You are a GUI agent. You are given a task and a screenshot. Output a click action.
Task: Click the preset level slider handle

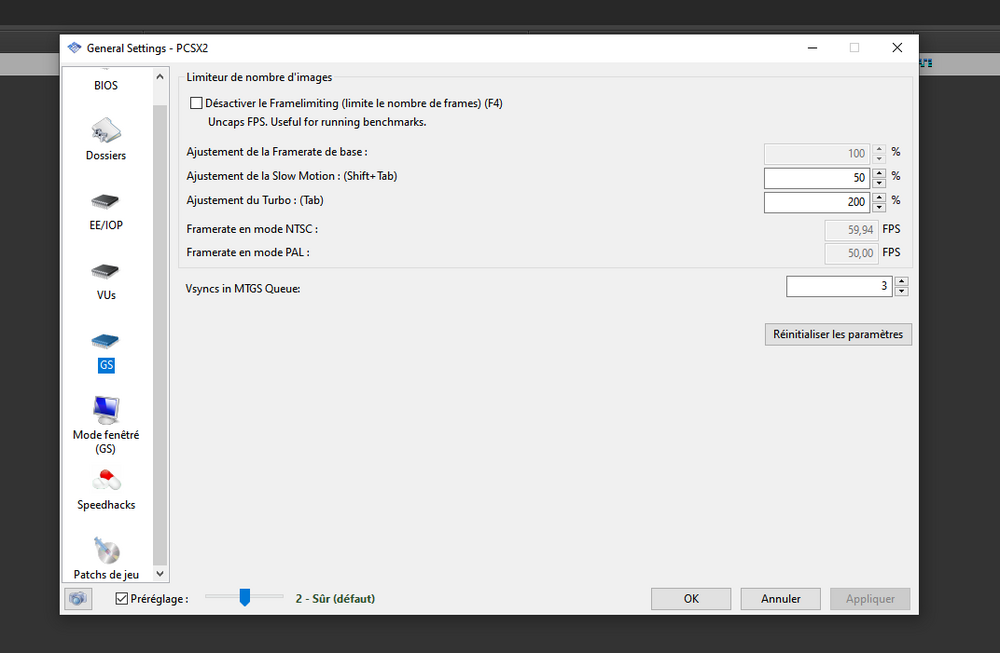tap(244, 598)
